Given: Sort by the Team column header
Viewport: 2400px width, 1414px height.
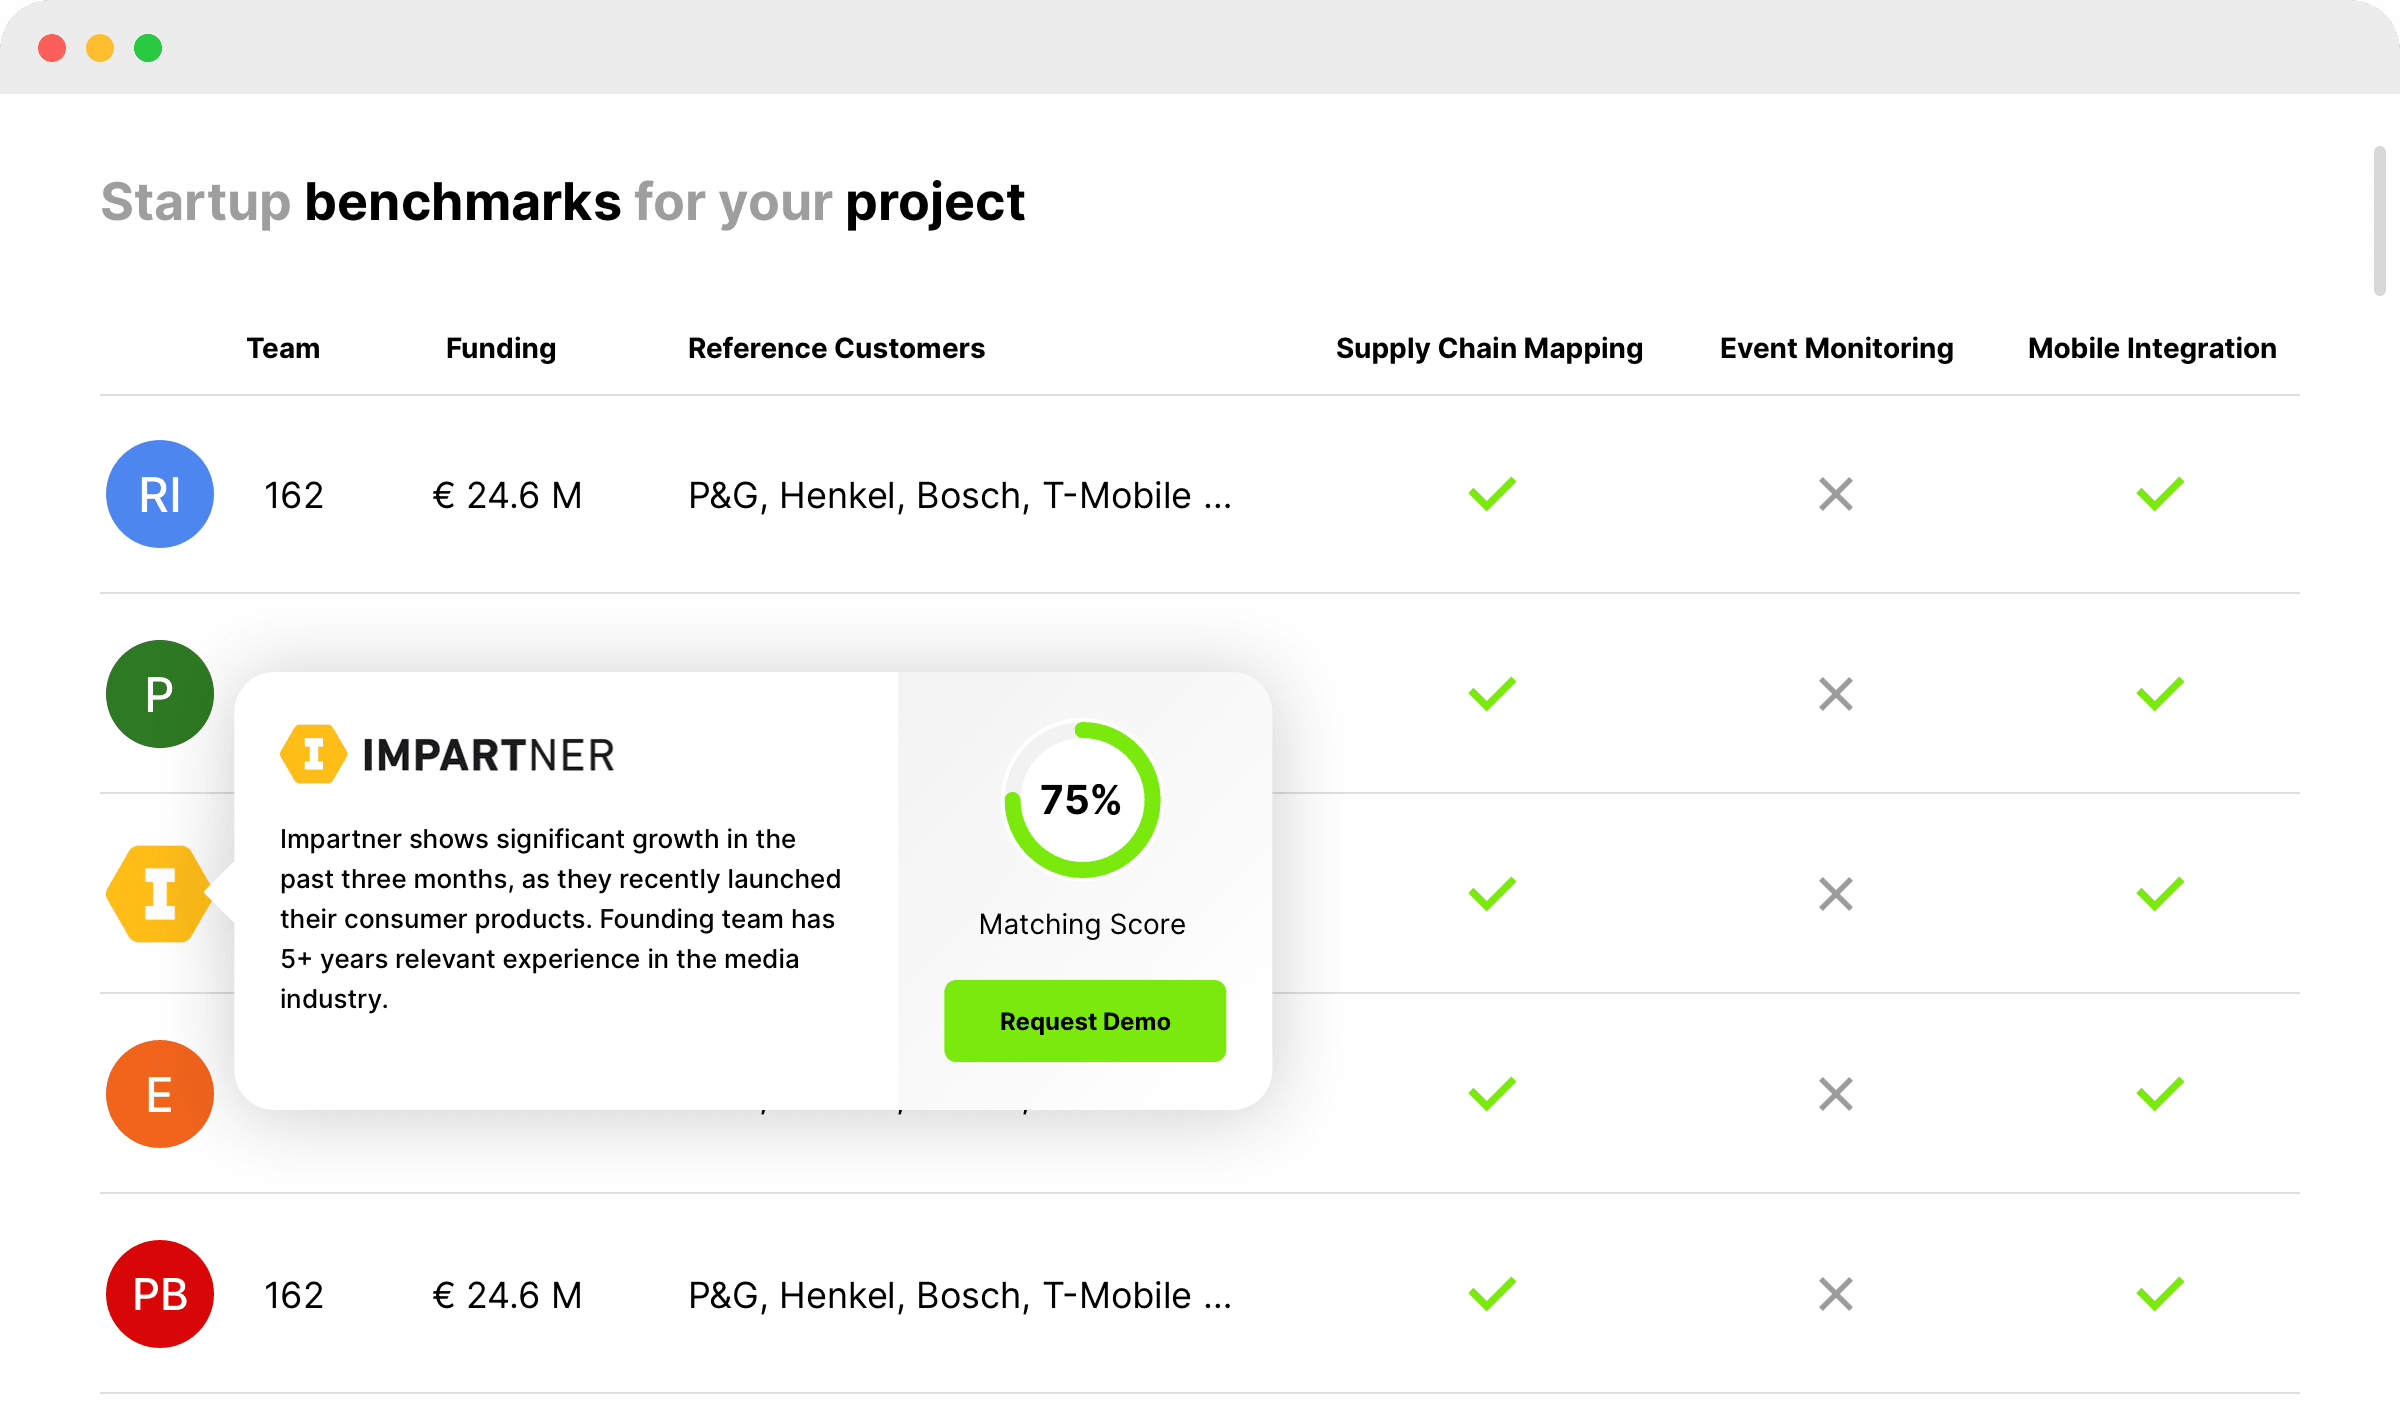Looking at the screenshot, I should [283, 348].
